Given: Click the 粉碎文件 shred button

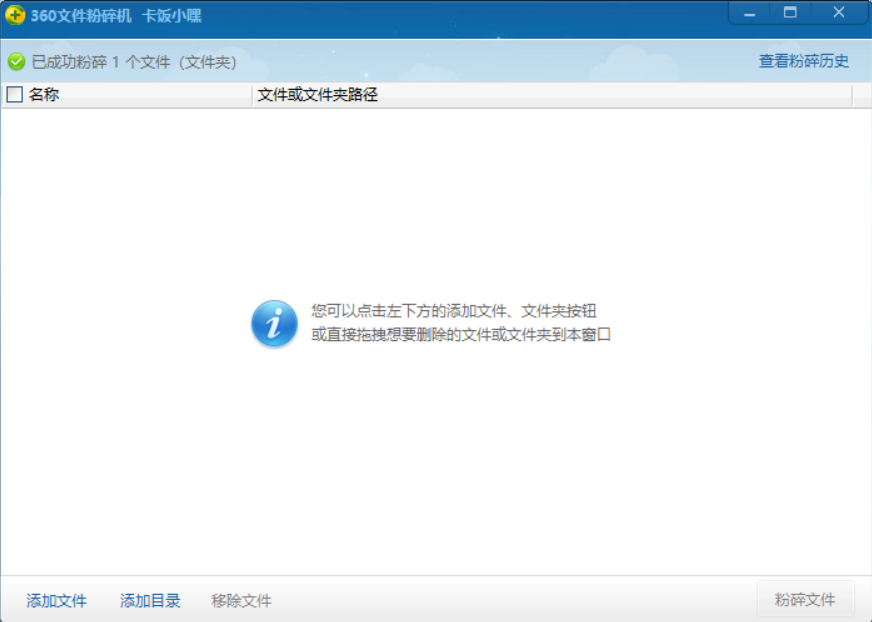Looking at the screenshot, I should 805,599.
